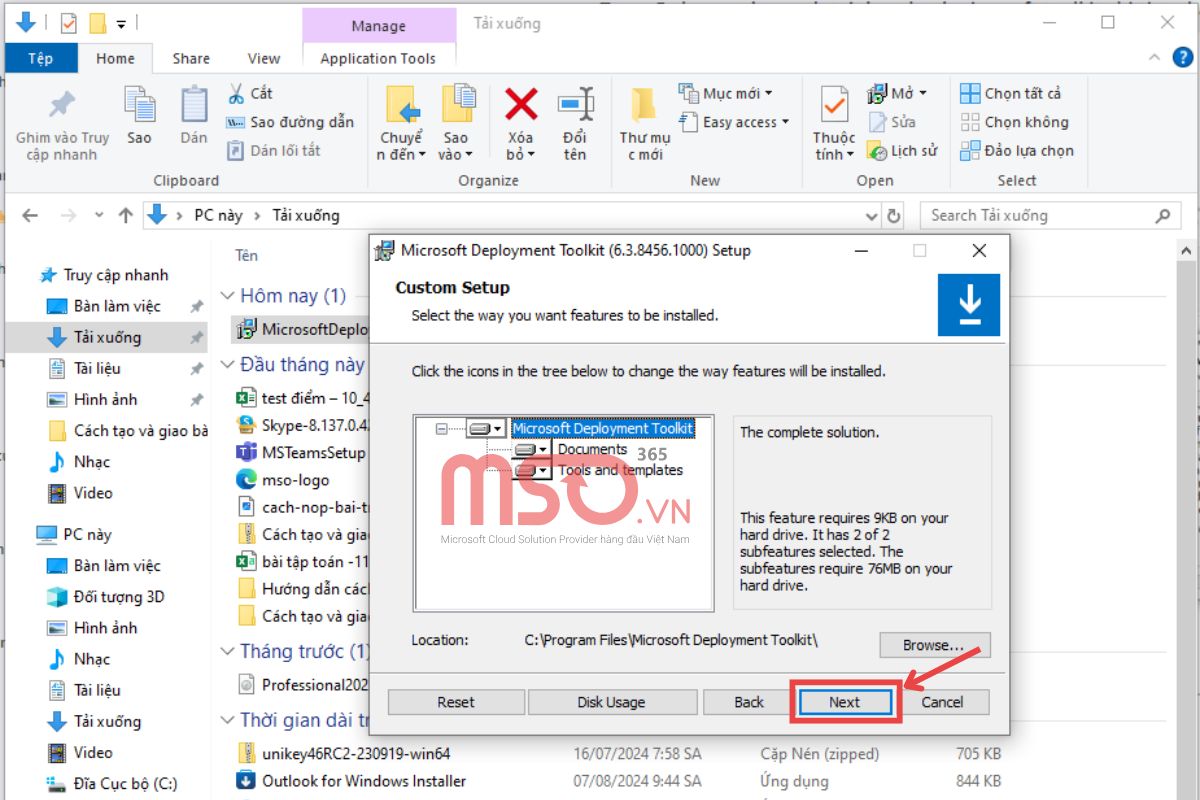1200x800 pixels.
Task: Click the Manage contextual tab
Action: click(x=378, y=25)
